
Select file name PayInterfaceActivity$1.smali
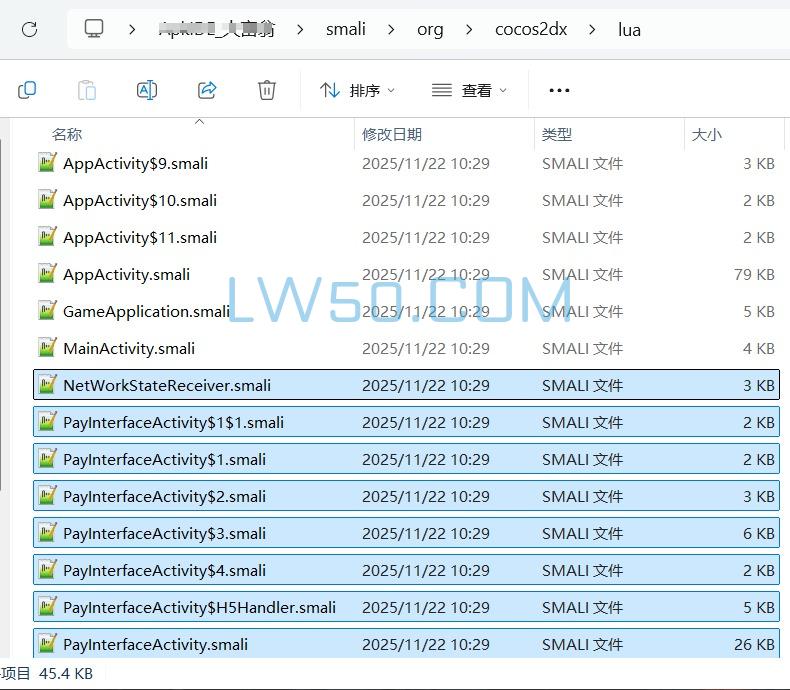pos(164,460)
